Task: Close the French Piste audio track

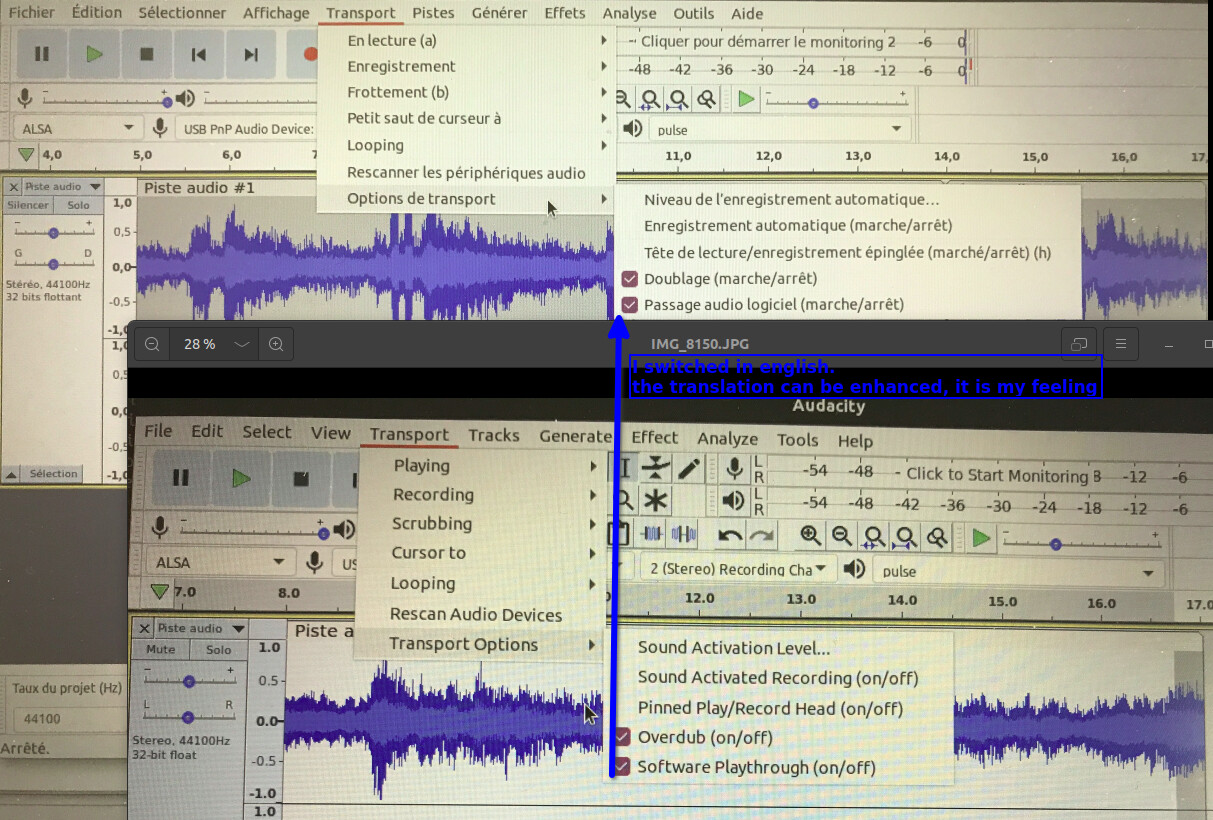Action: pyautogui.click(x=12, y=186)
